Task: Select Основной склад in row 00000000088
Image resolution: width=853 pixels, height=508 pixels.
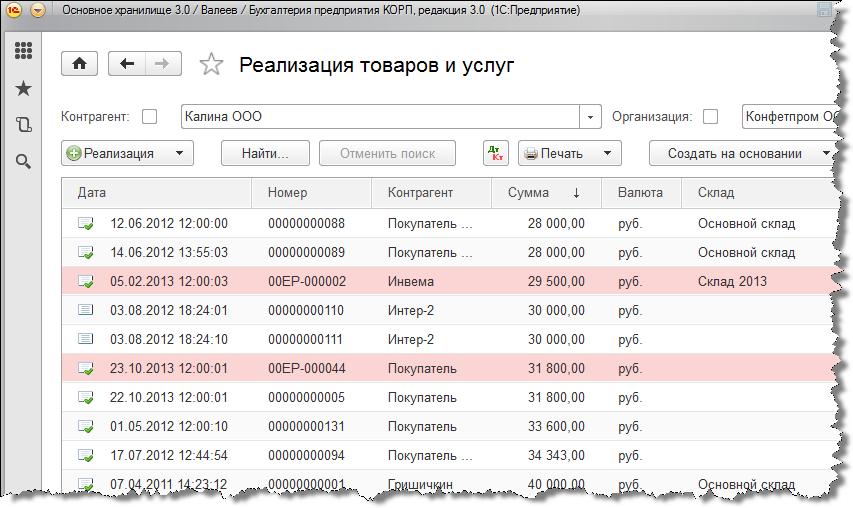Action: (746, 224)
